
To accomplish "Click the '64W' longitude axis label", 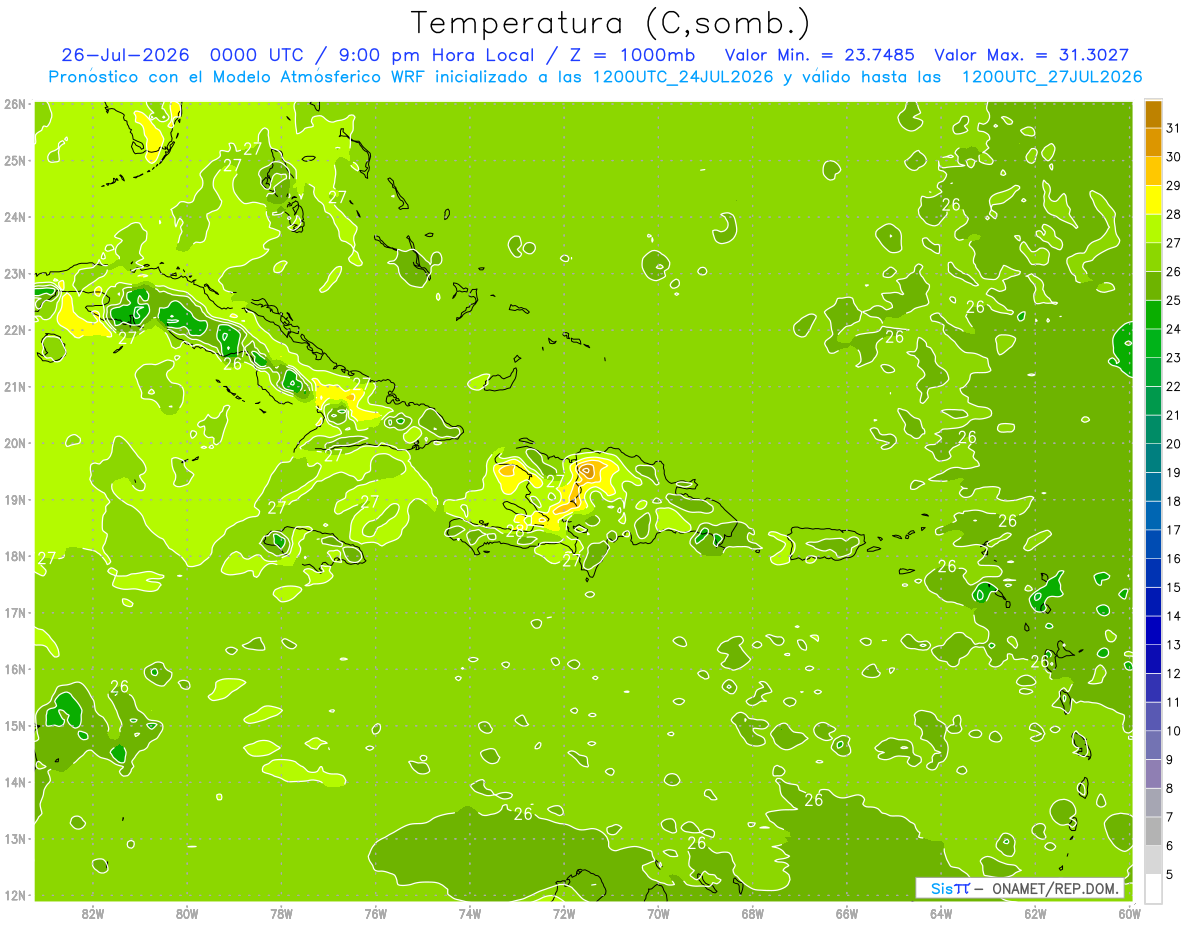I will 941,913.
